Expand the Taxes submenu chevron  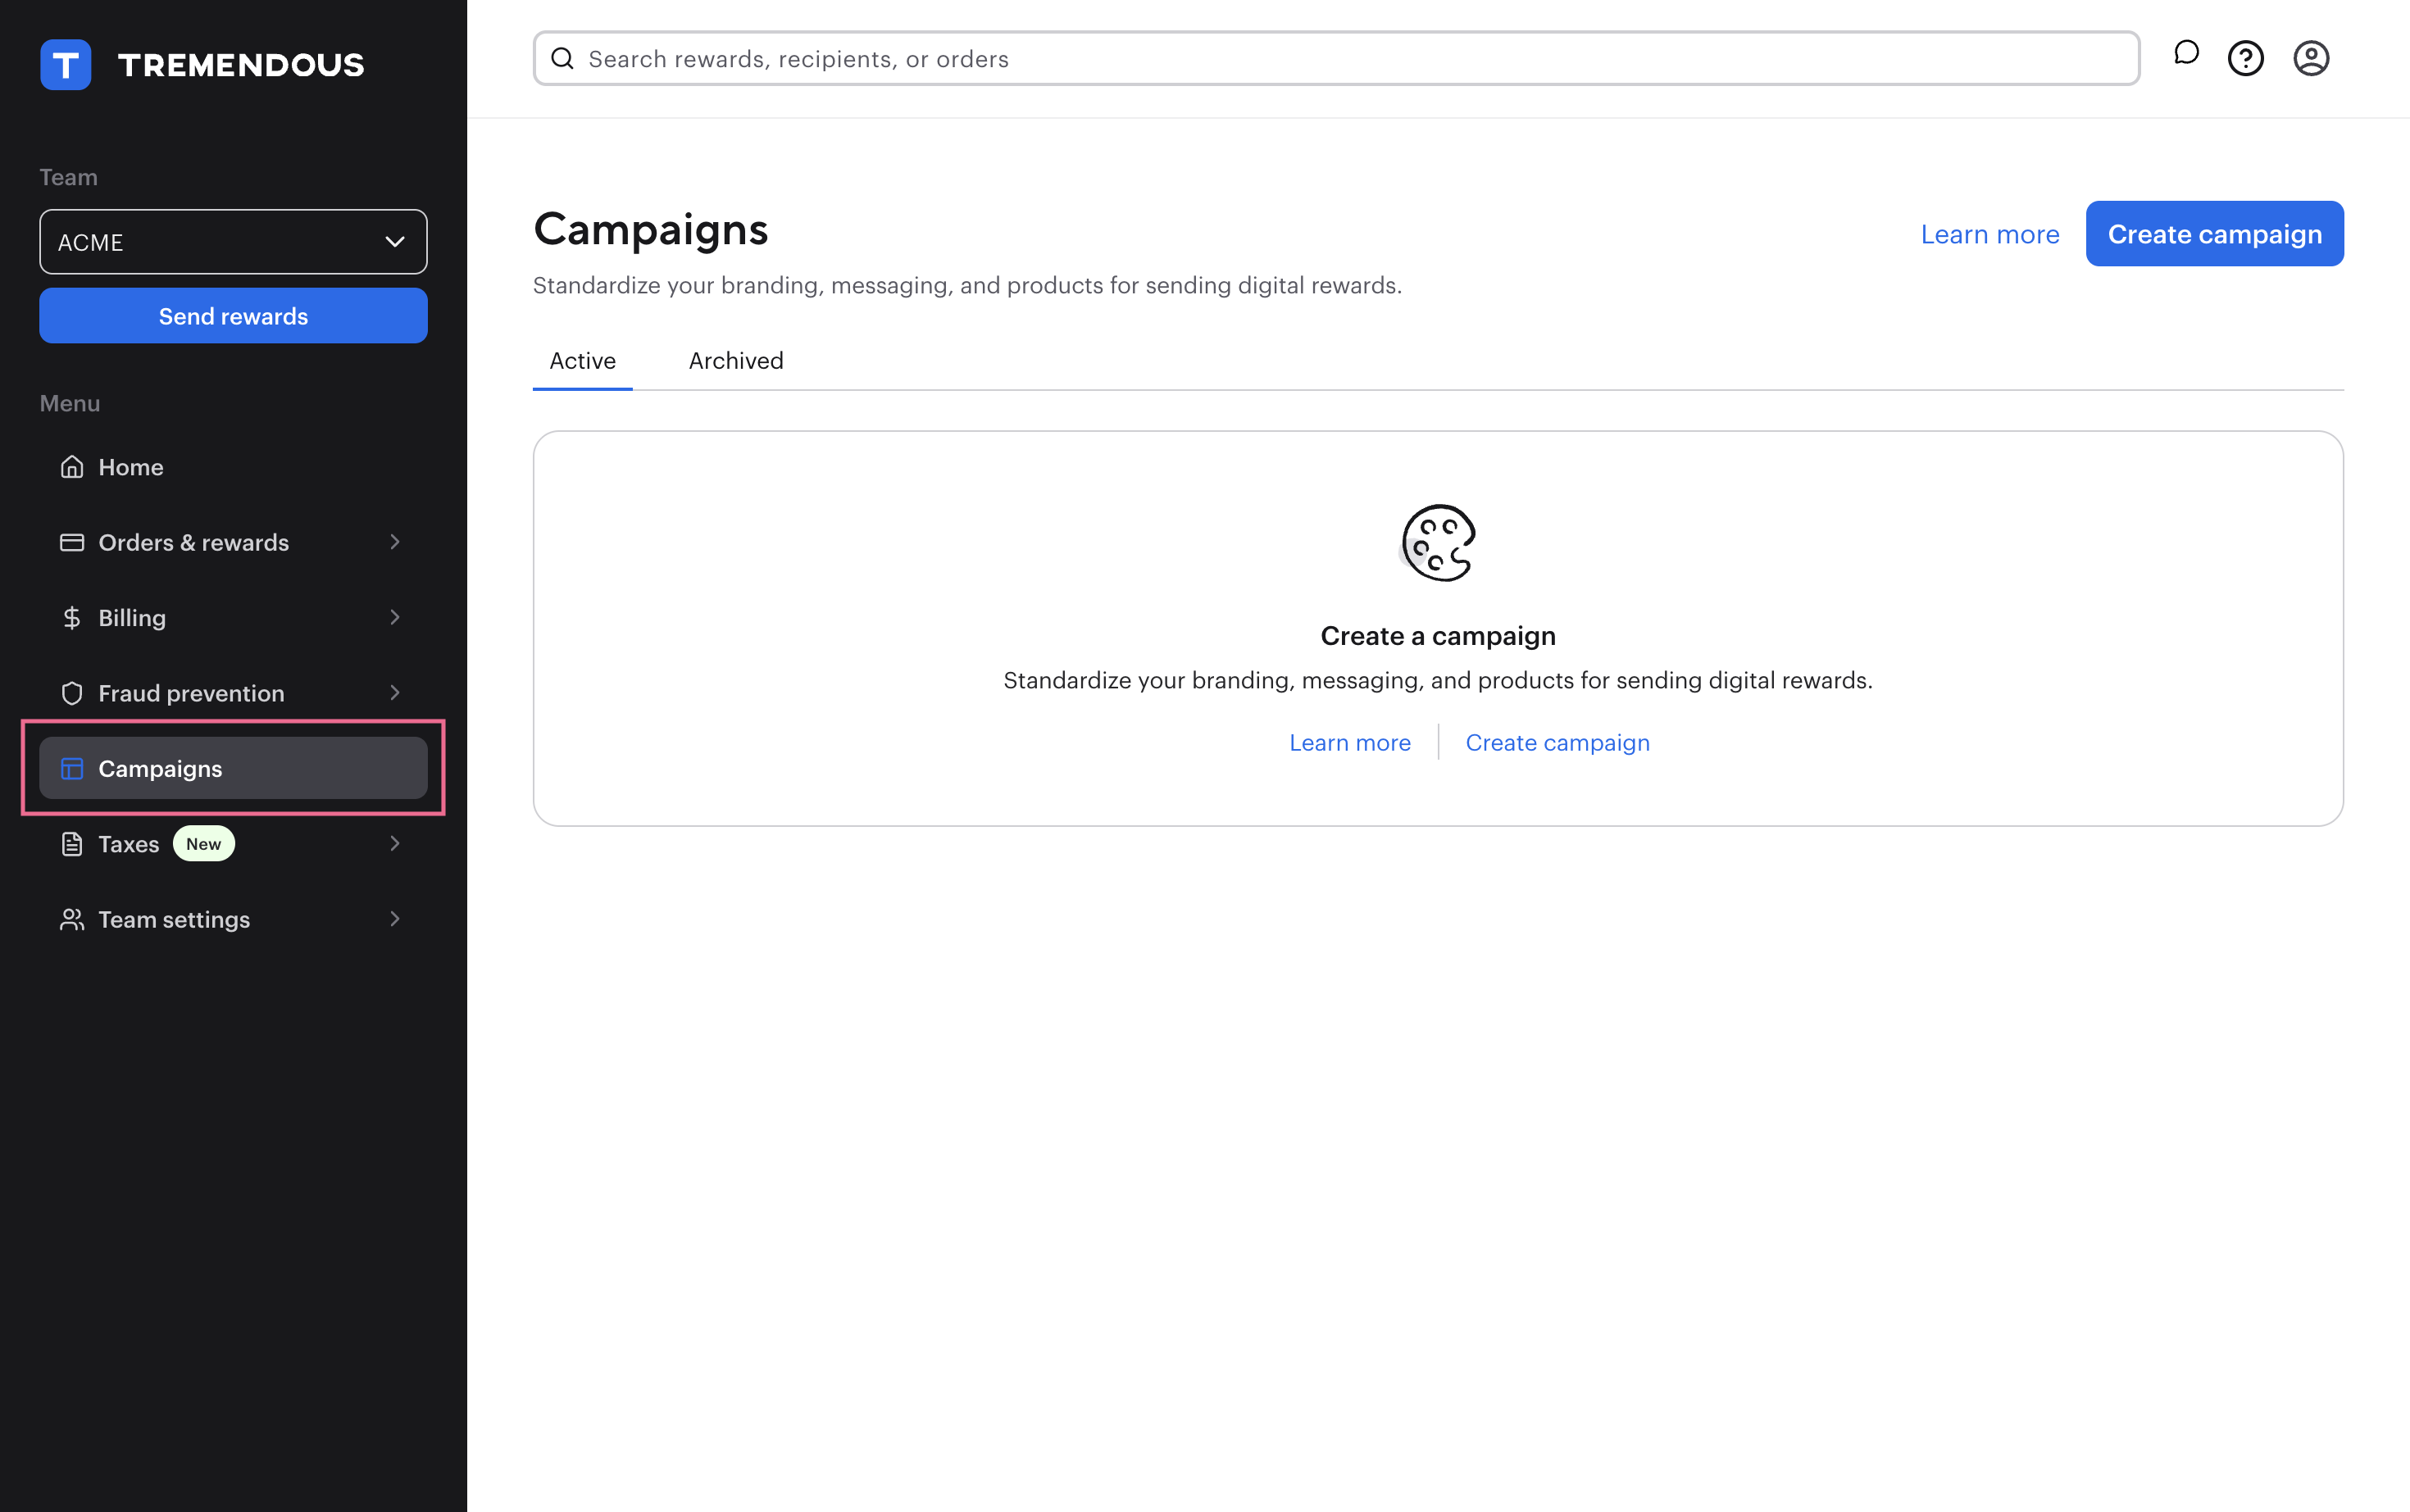(395, 843)
